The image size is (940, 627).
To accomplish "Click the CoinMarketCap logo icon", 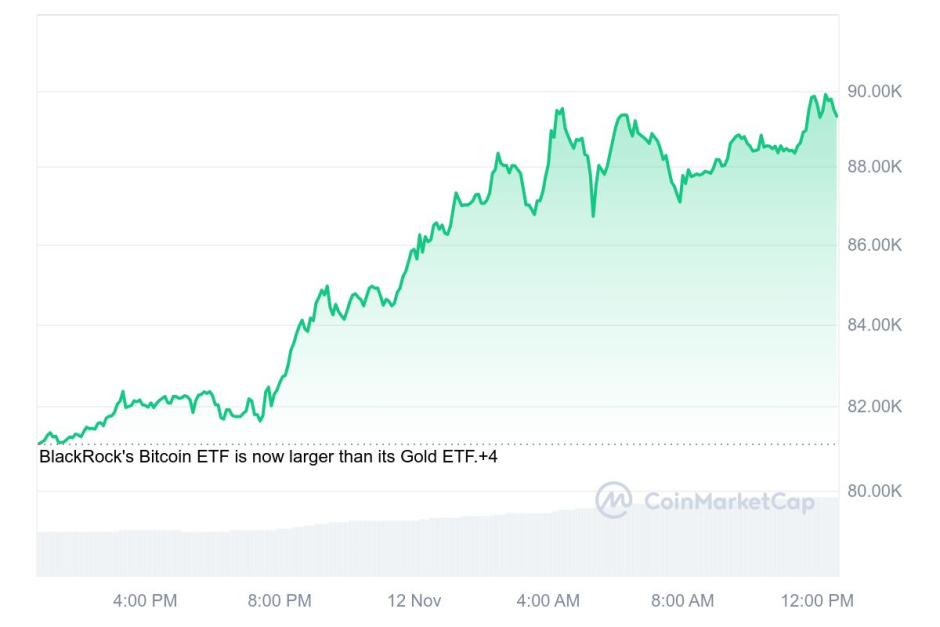I will click(x=613, y=500).
